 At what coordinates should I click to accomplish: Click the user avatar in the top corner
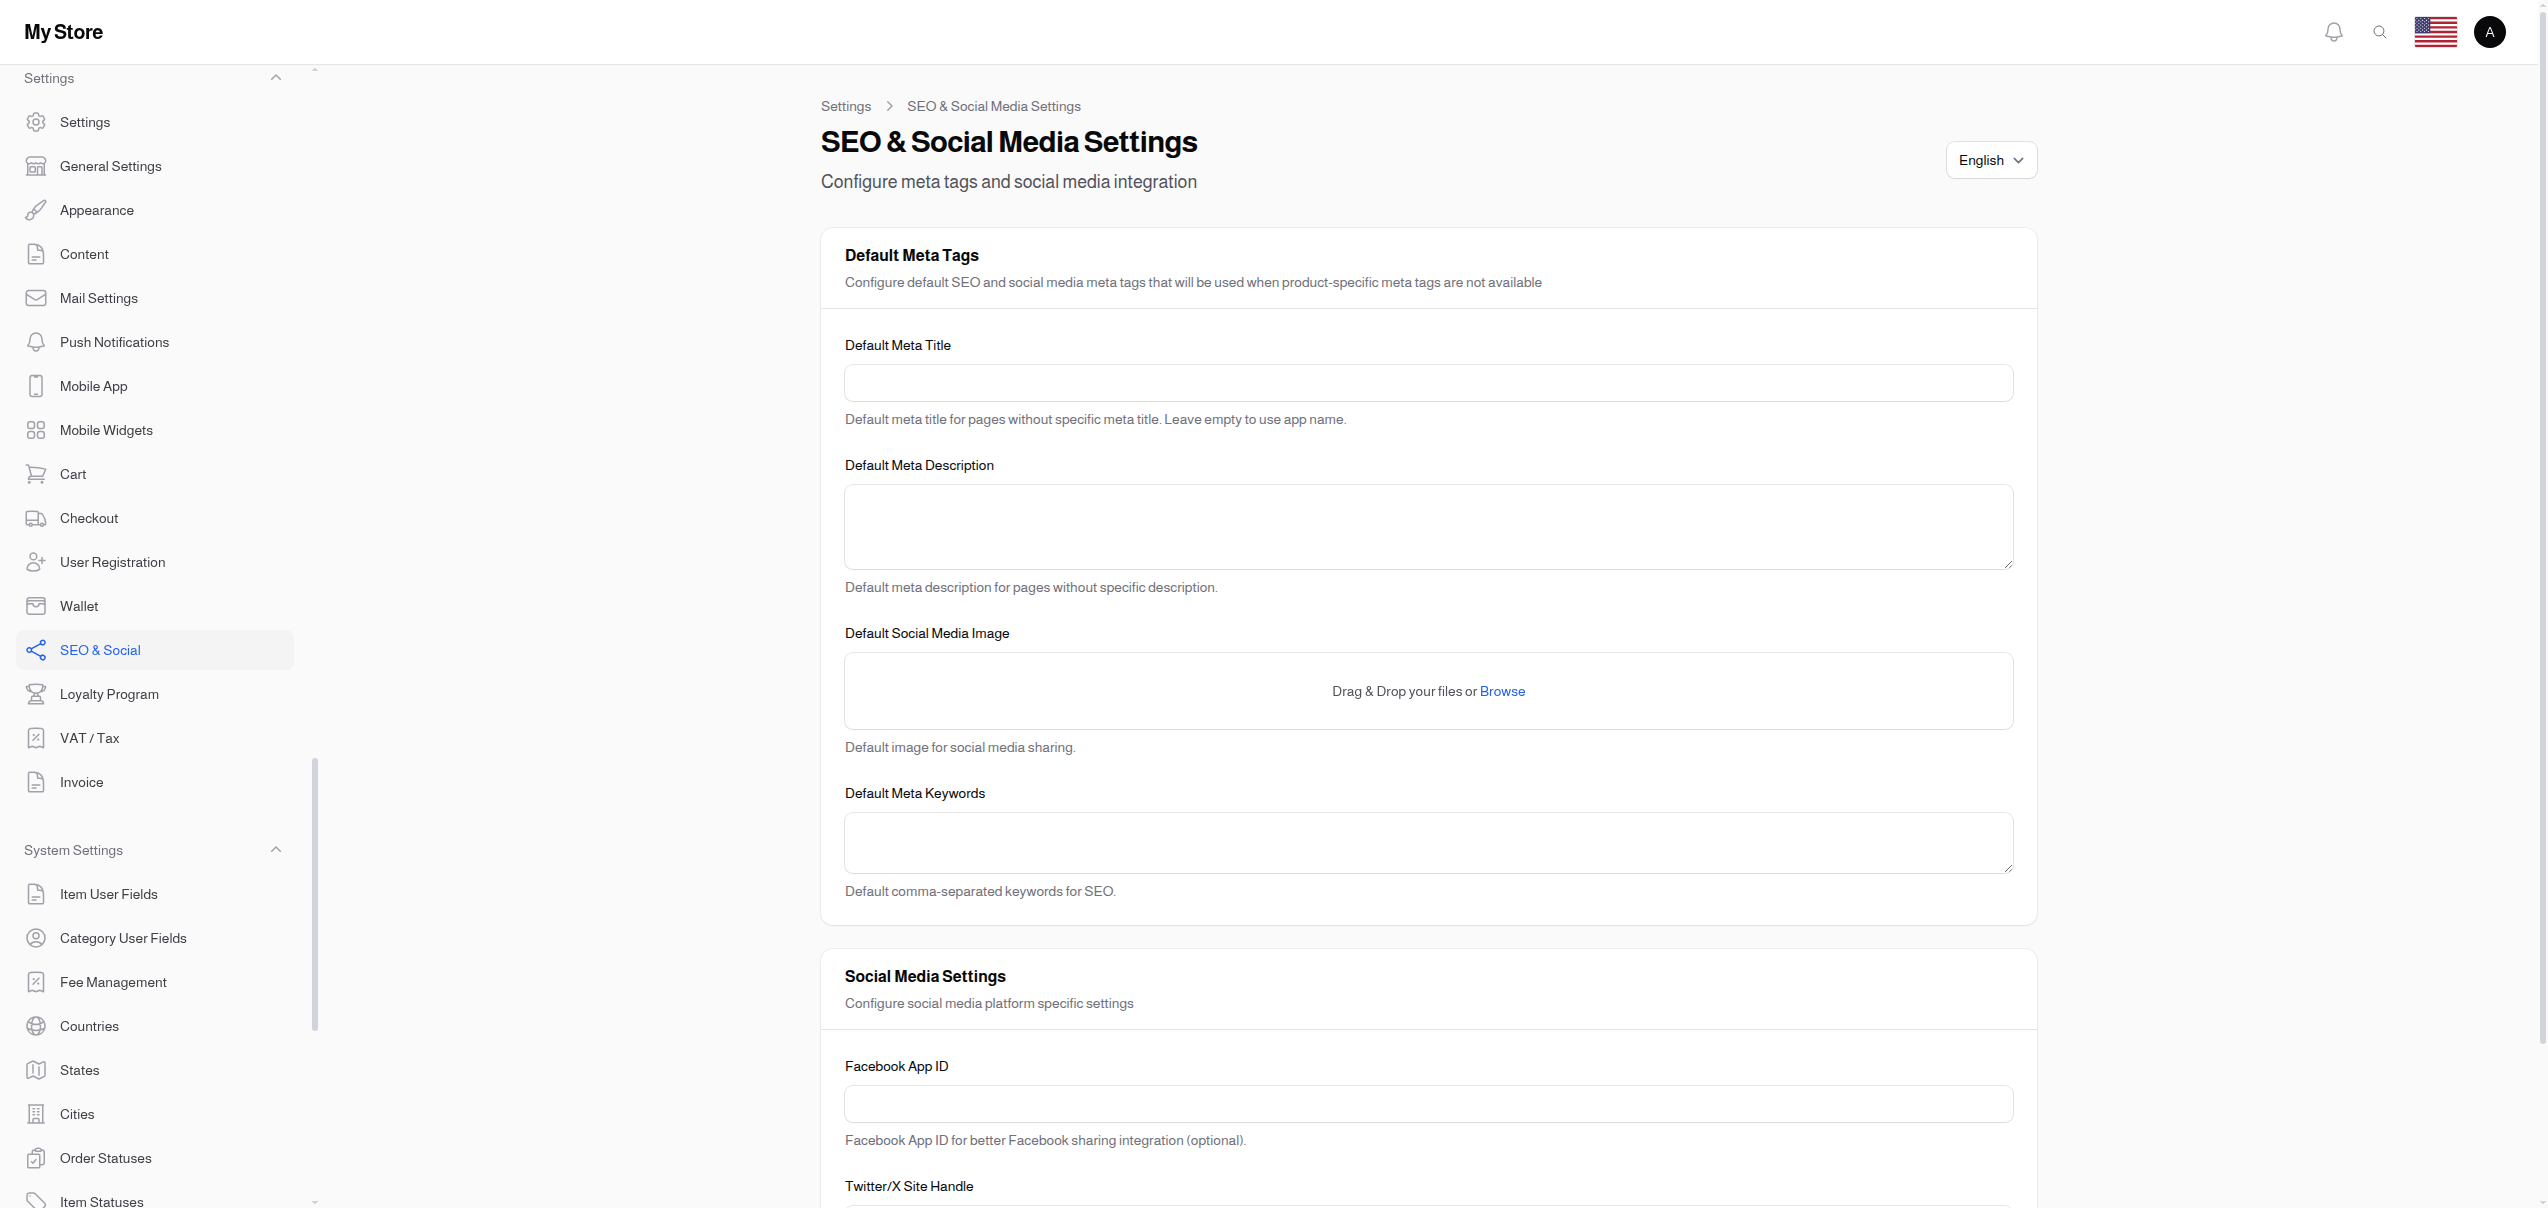(x=2489, y=31)
